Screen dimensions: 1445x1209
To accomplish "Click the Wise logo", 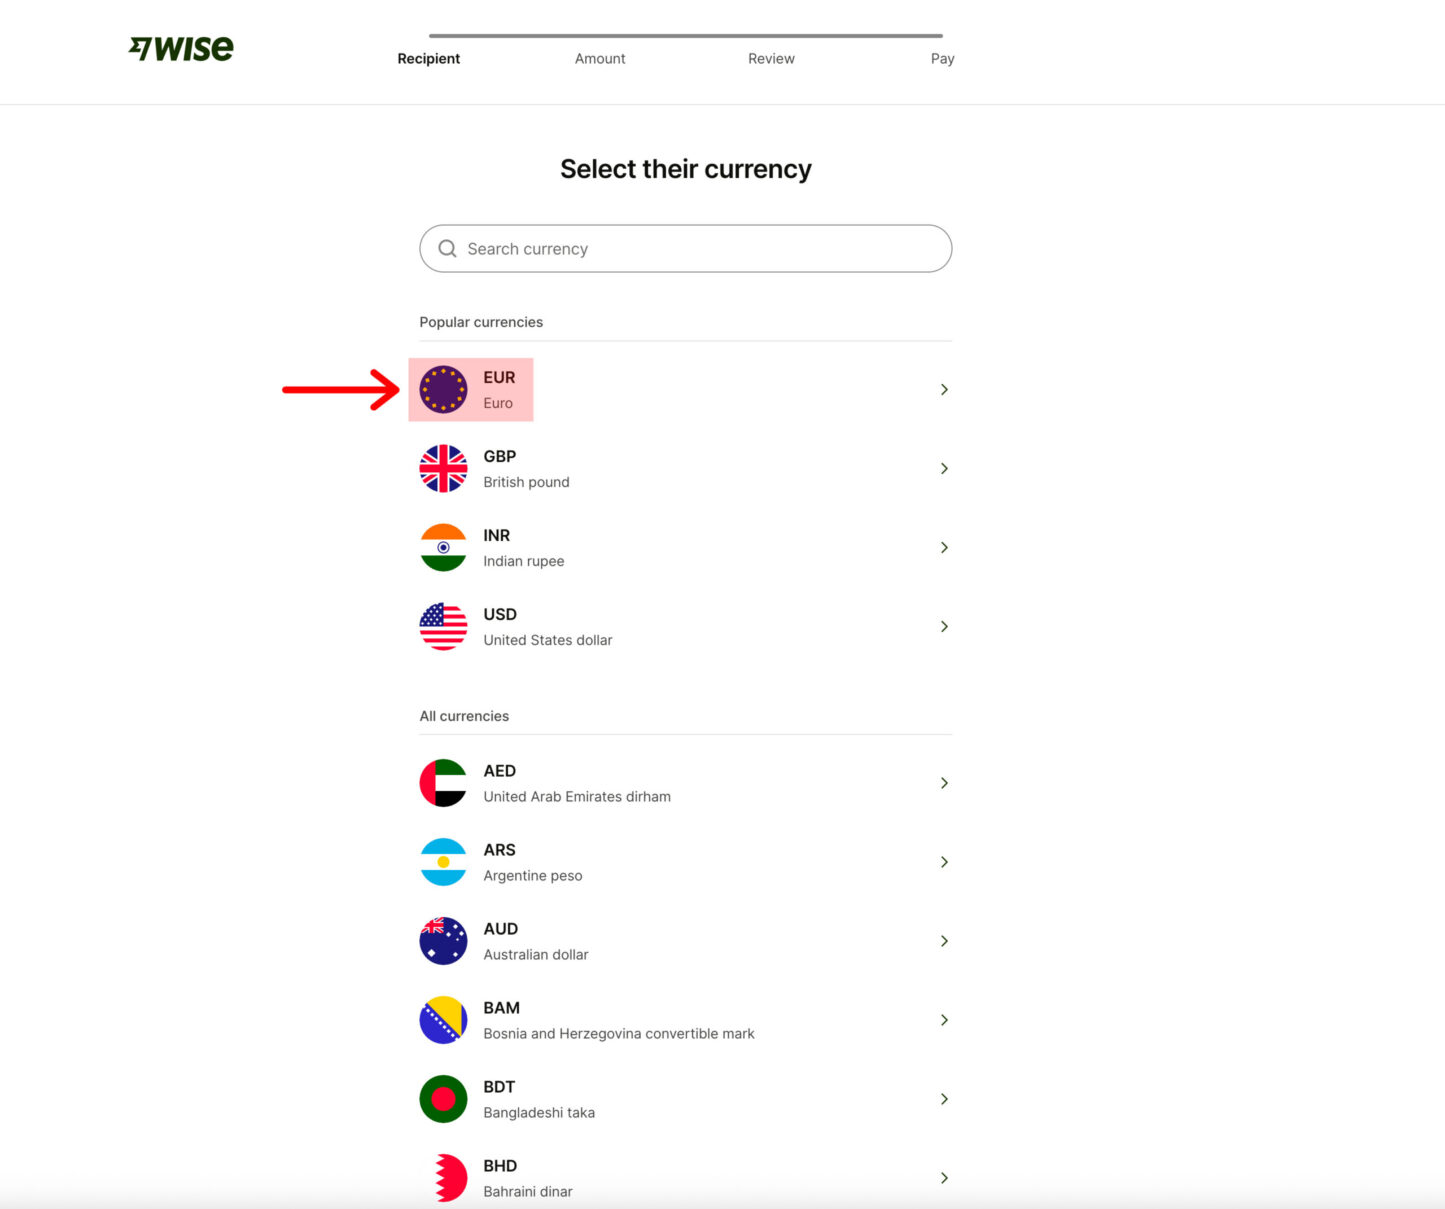I will coord(181,48).
